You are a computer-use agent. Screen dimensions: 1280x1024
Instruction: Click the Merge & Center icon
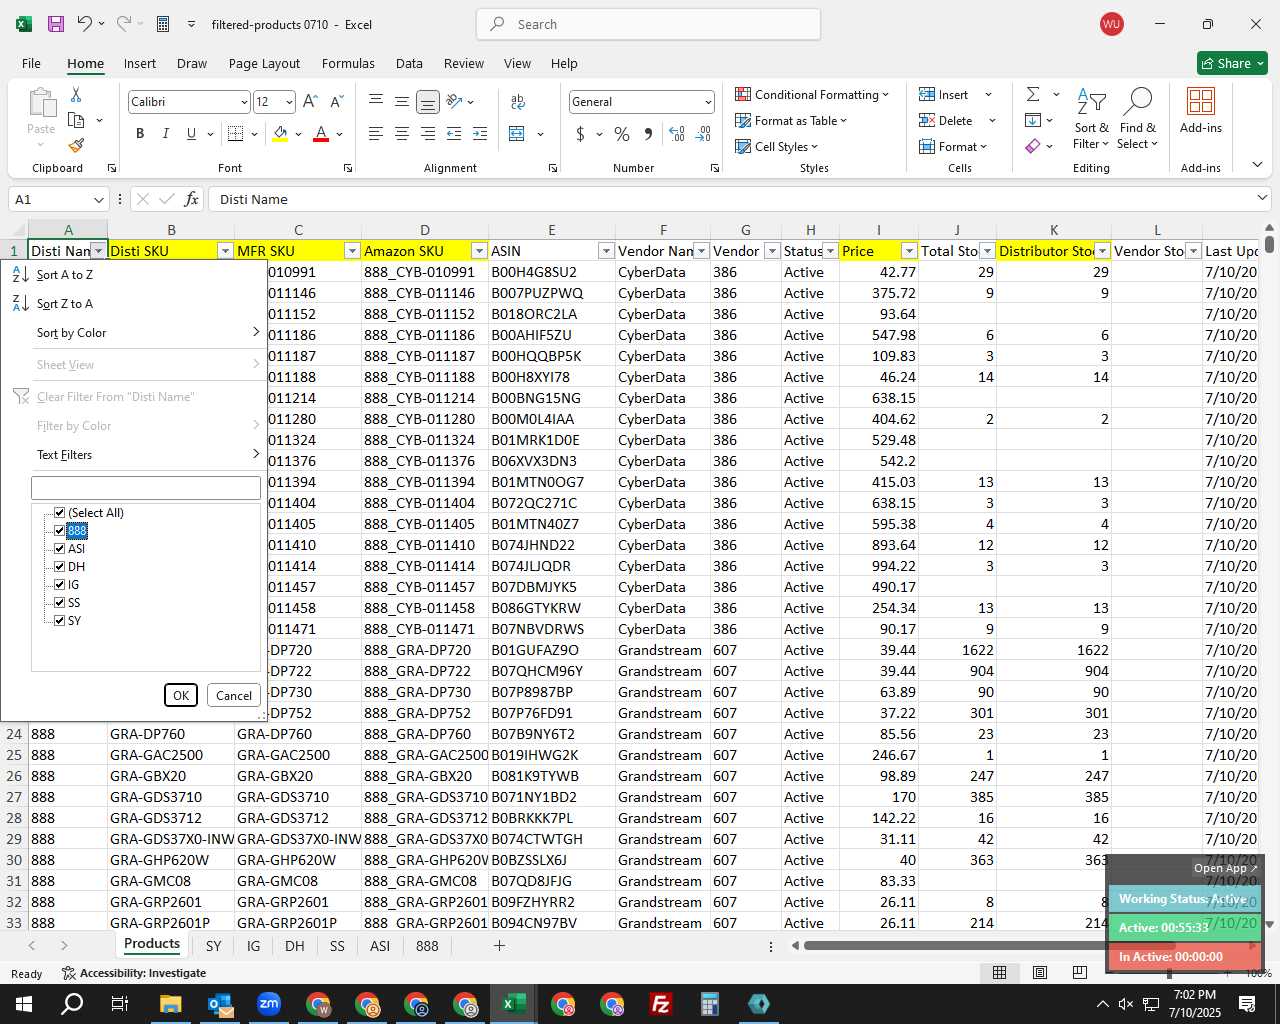pyautogui.click(x=517, y=134)
